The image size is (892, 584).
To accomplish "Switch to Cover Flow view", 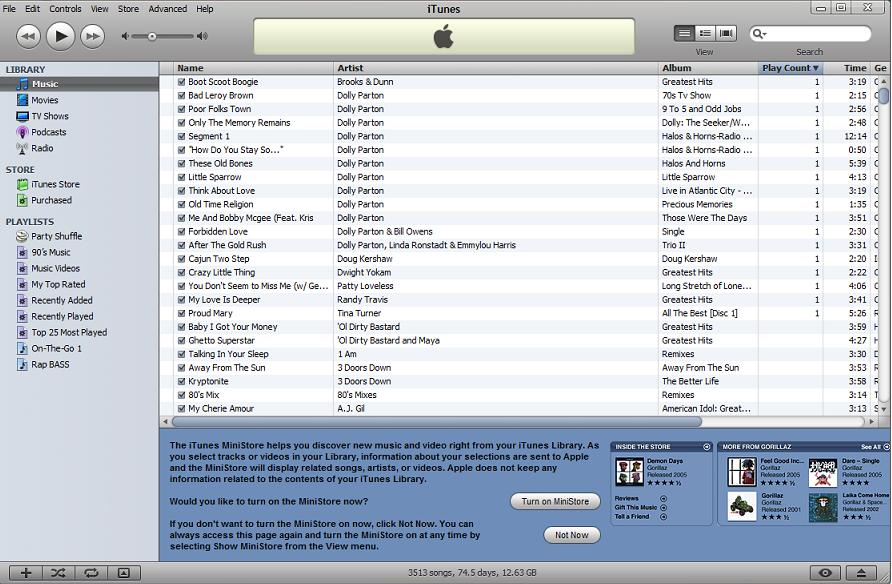I will coord(726,34).
